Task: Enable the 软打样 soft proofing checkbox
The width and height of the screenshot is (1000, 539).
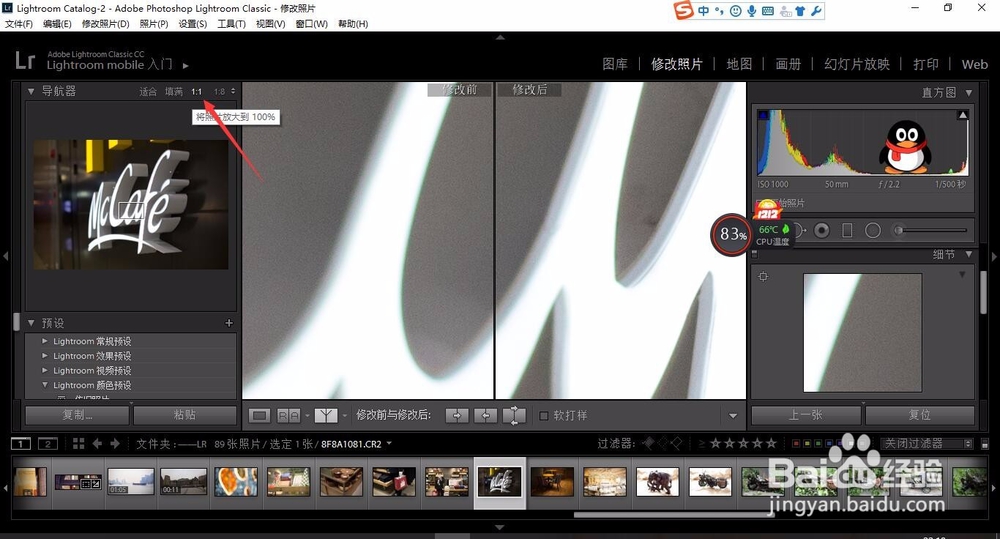Action: [x=544, y=416]
